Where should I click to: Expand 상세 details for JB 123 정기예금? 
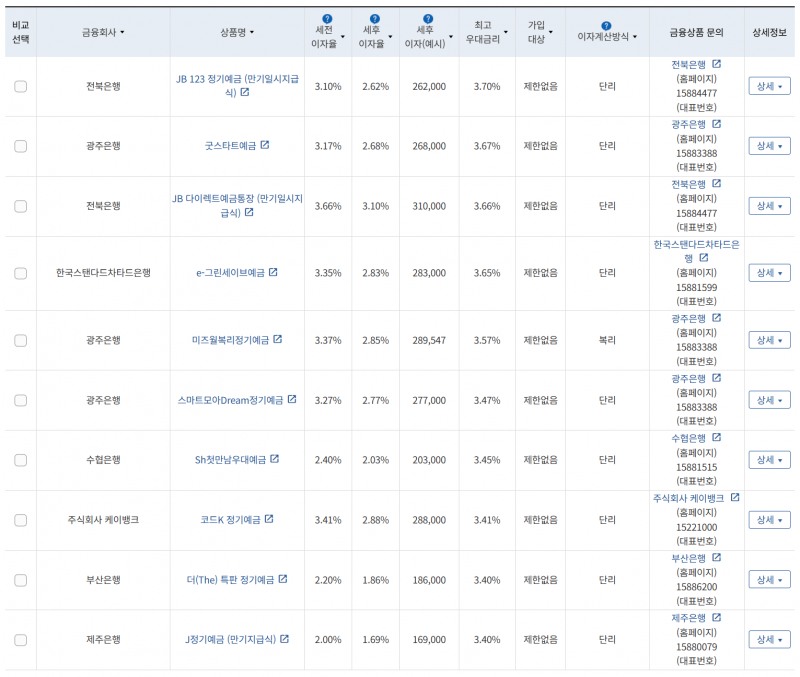click(769, 86)
